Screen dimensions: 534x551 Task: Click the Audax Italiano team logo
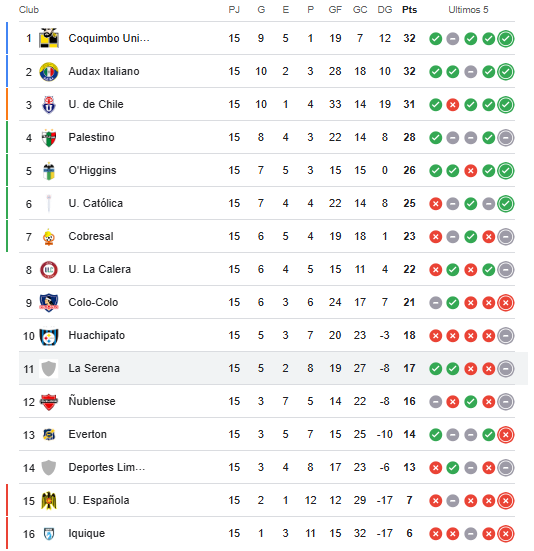click(x=49, y=71)
